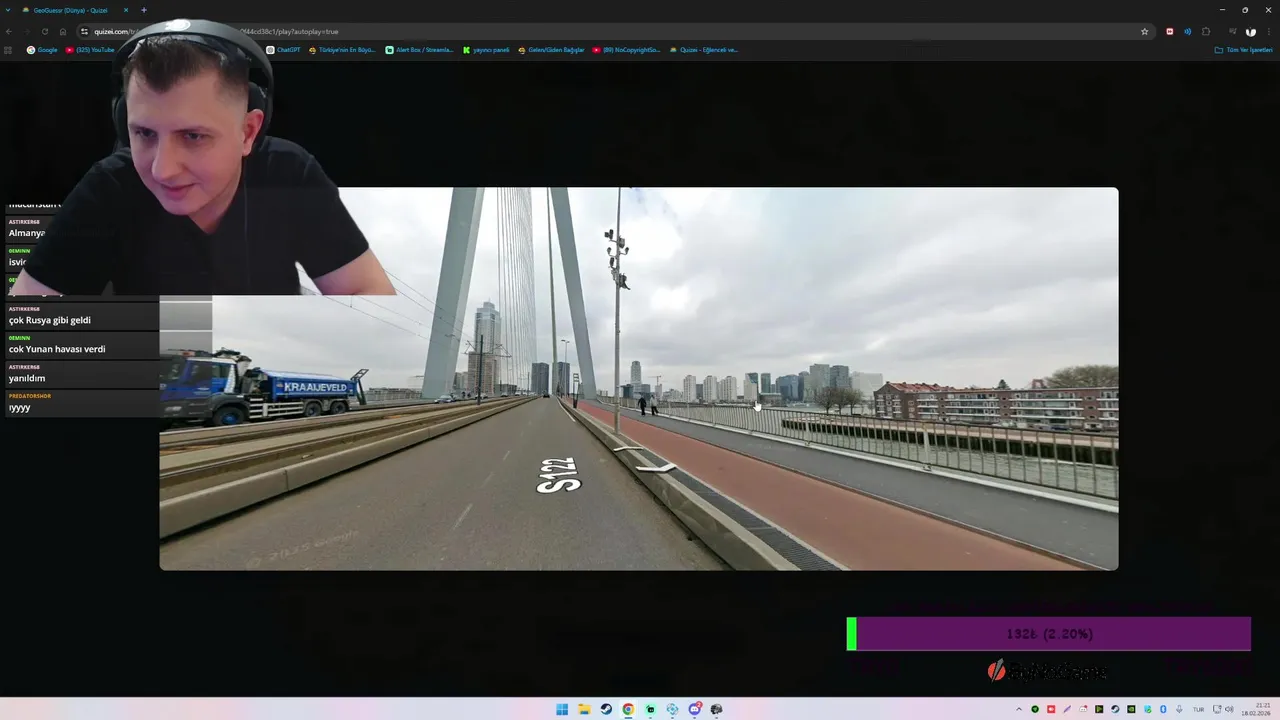This screenshot has height=720, width=1280.
Task: Open Steam from the taskbar
Action: (x=606, y=709)
